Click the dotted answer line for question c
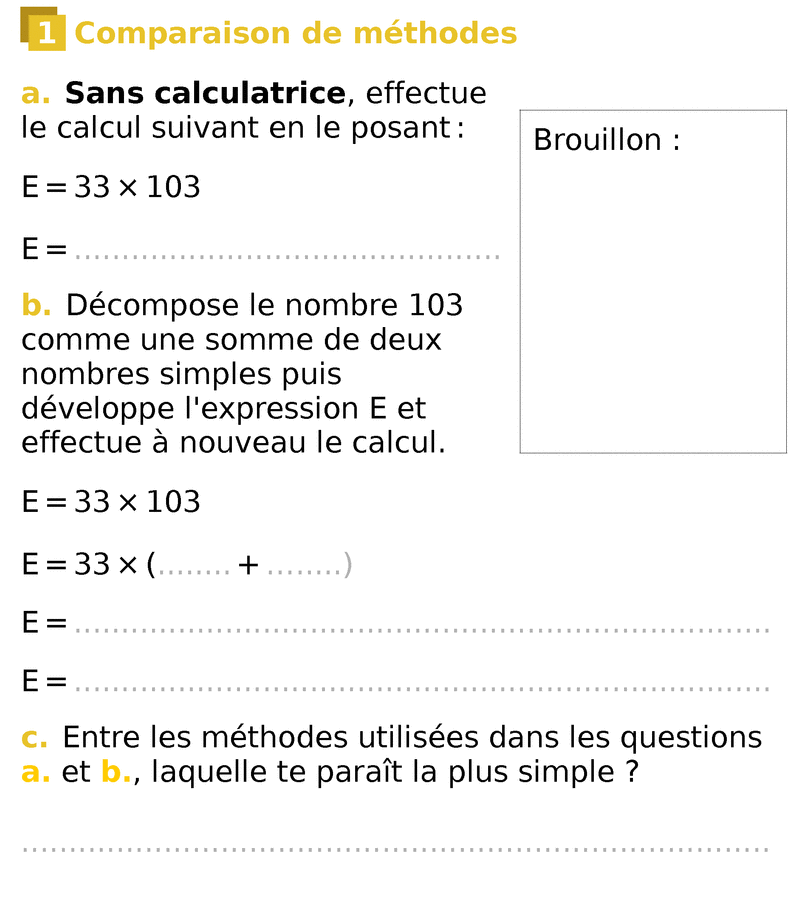Viewport: 803px width, 910px height. tap(395, 849)
